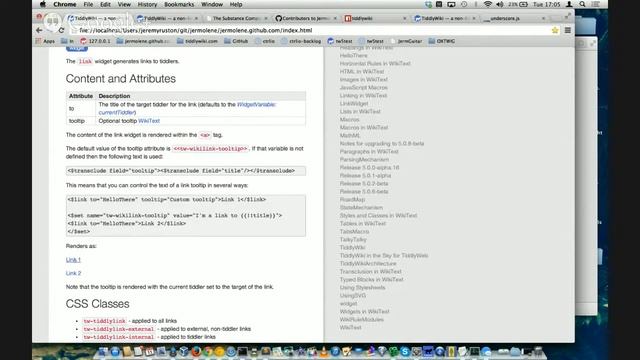The width and height of the screenshot is (640, 360).
Task: Open the Window menu
Action: [212, 4]
